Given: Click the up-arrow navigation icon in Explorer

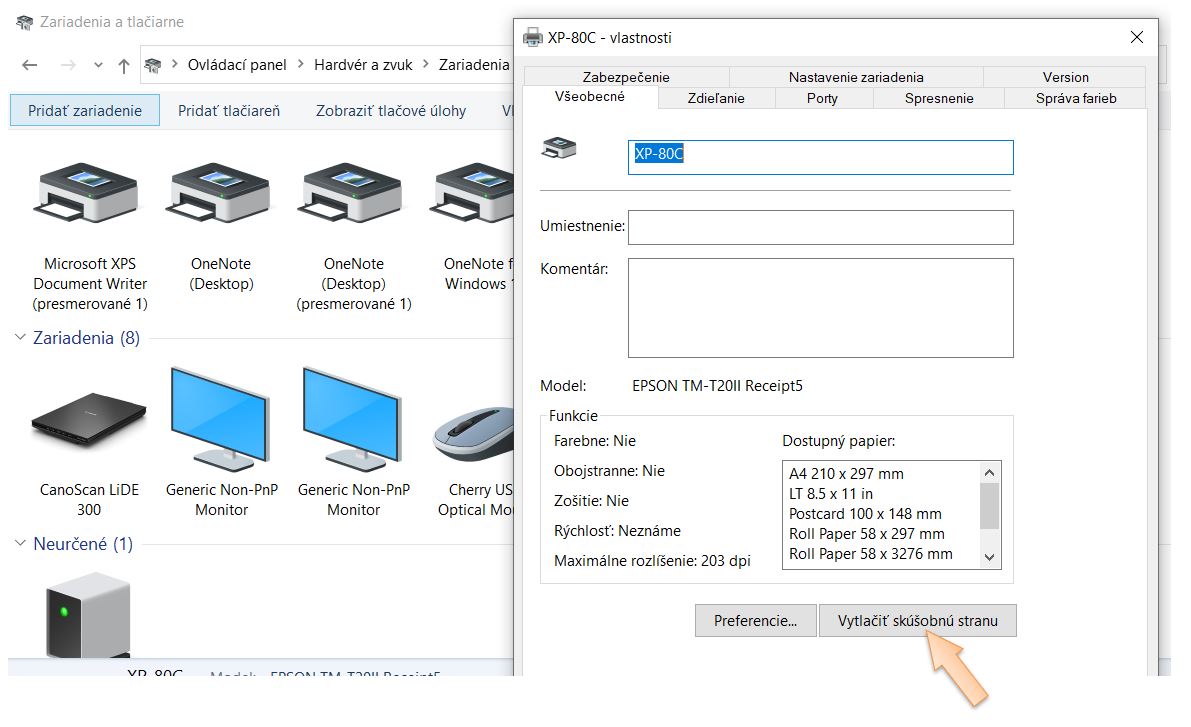Looking at the screenshot, I should 124,65.
